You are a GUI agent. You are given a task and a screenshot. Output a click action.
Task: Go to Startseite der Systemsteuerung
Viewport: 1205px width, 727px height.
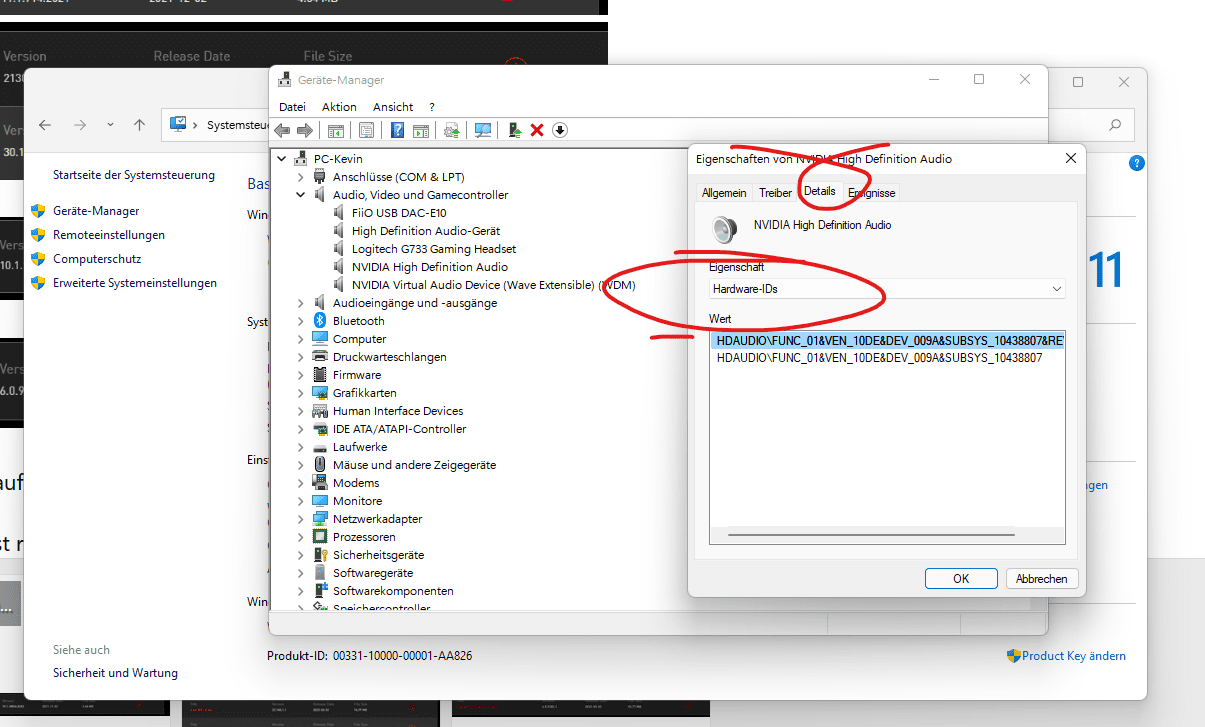click(x=134, y=175)
